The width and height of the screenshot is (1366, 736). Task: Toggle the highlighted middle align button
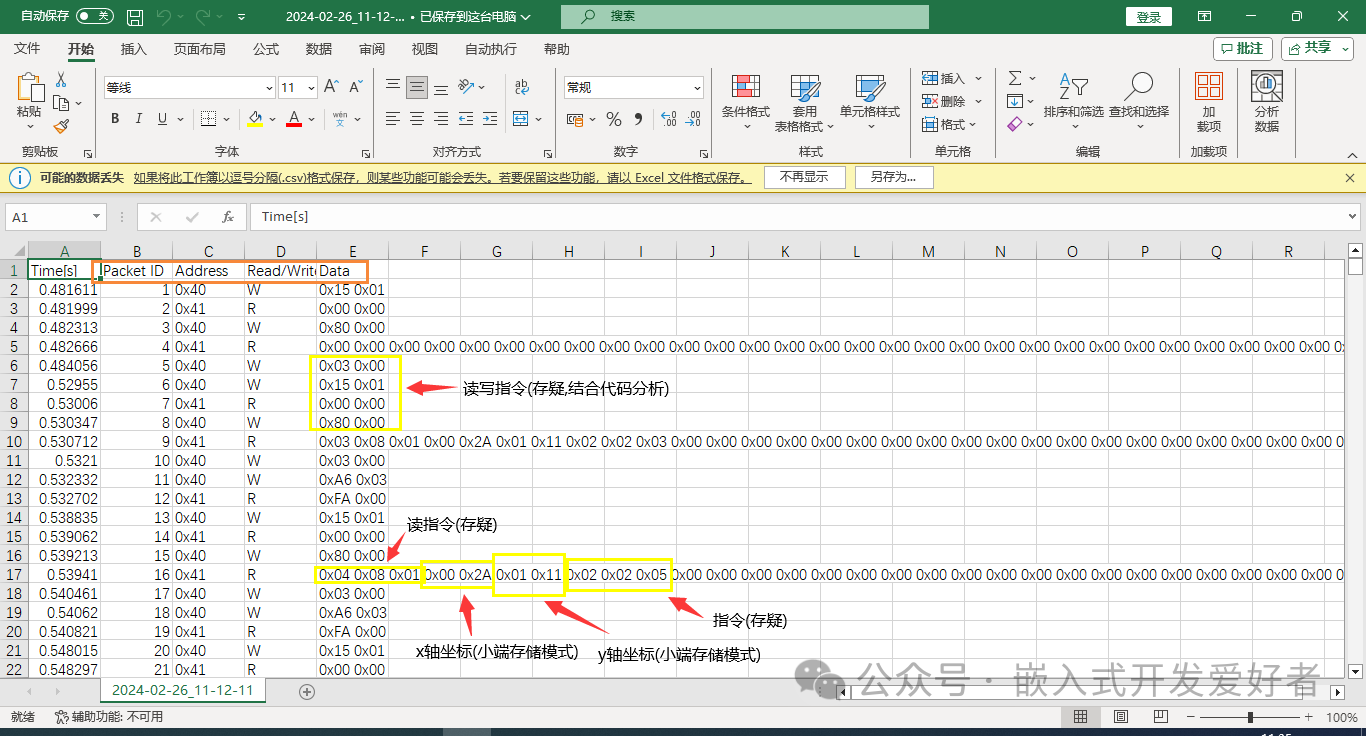click(x=417, y=87)
